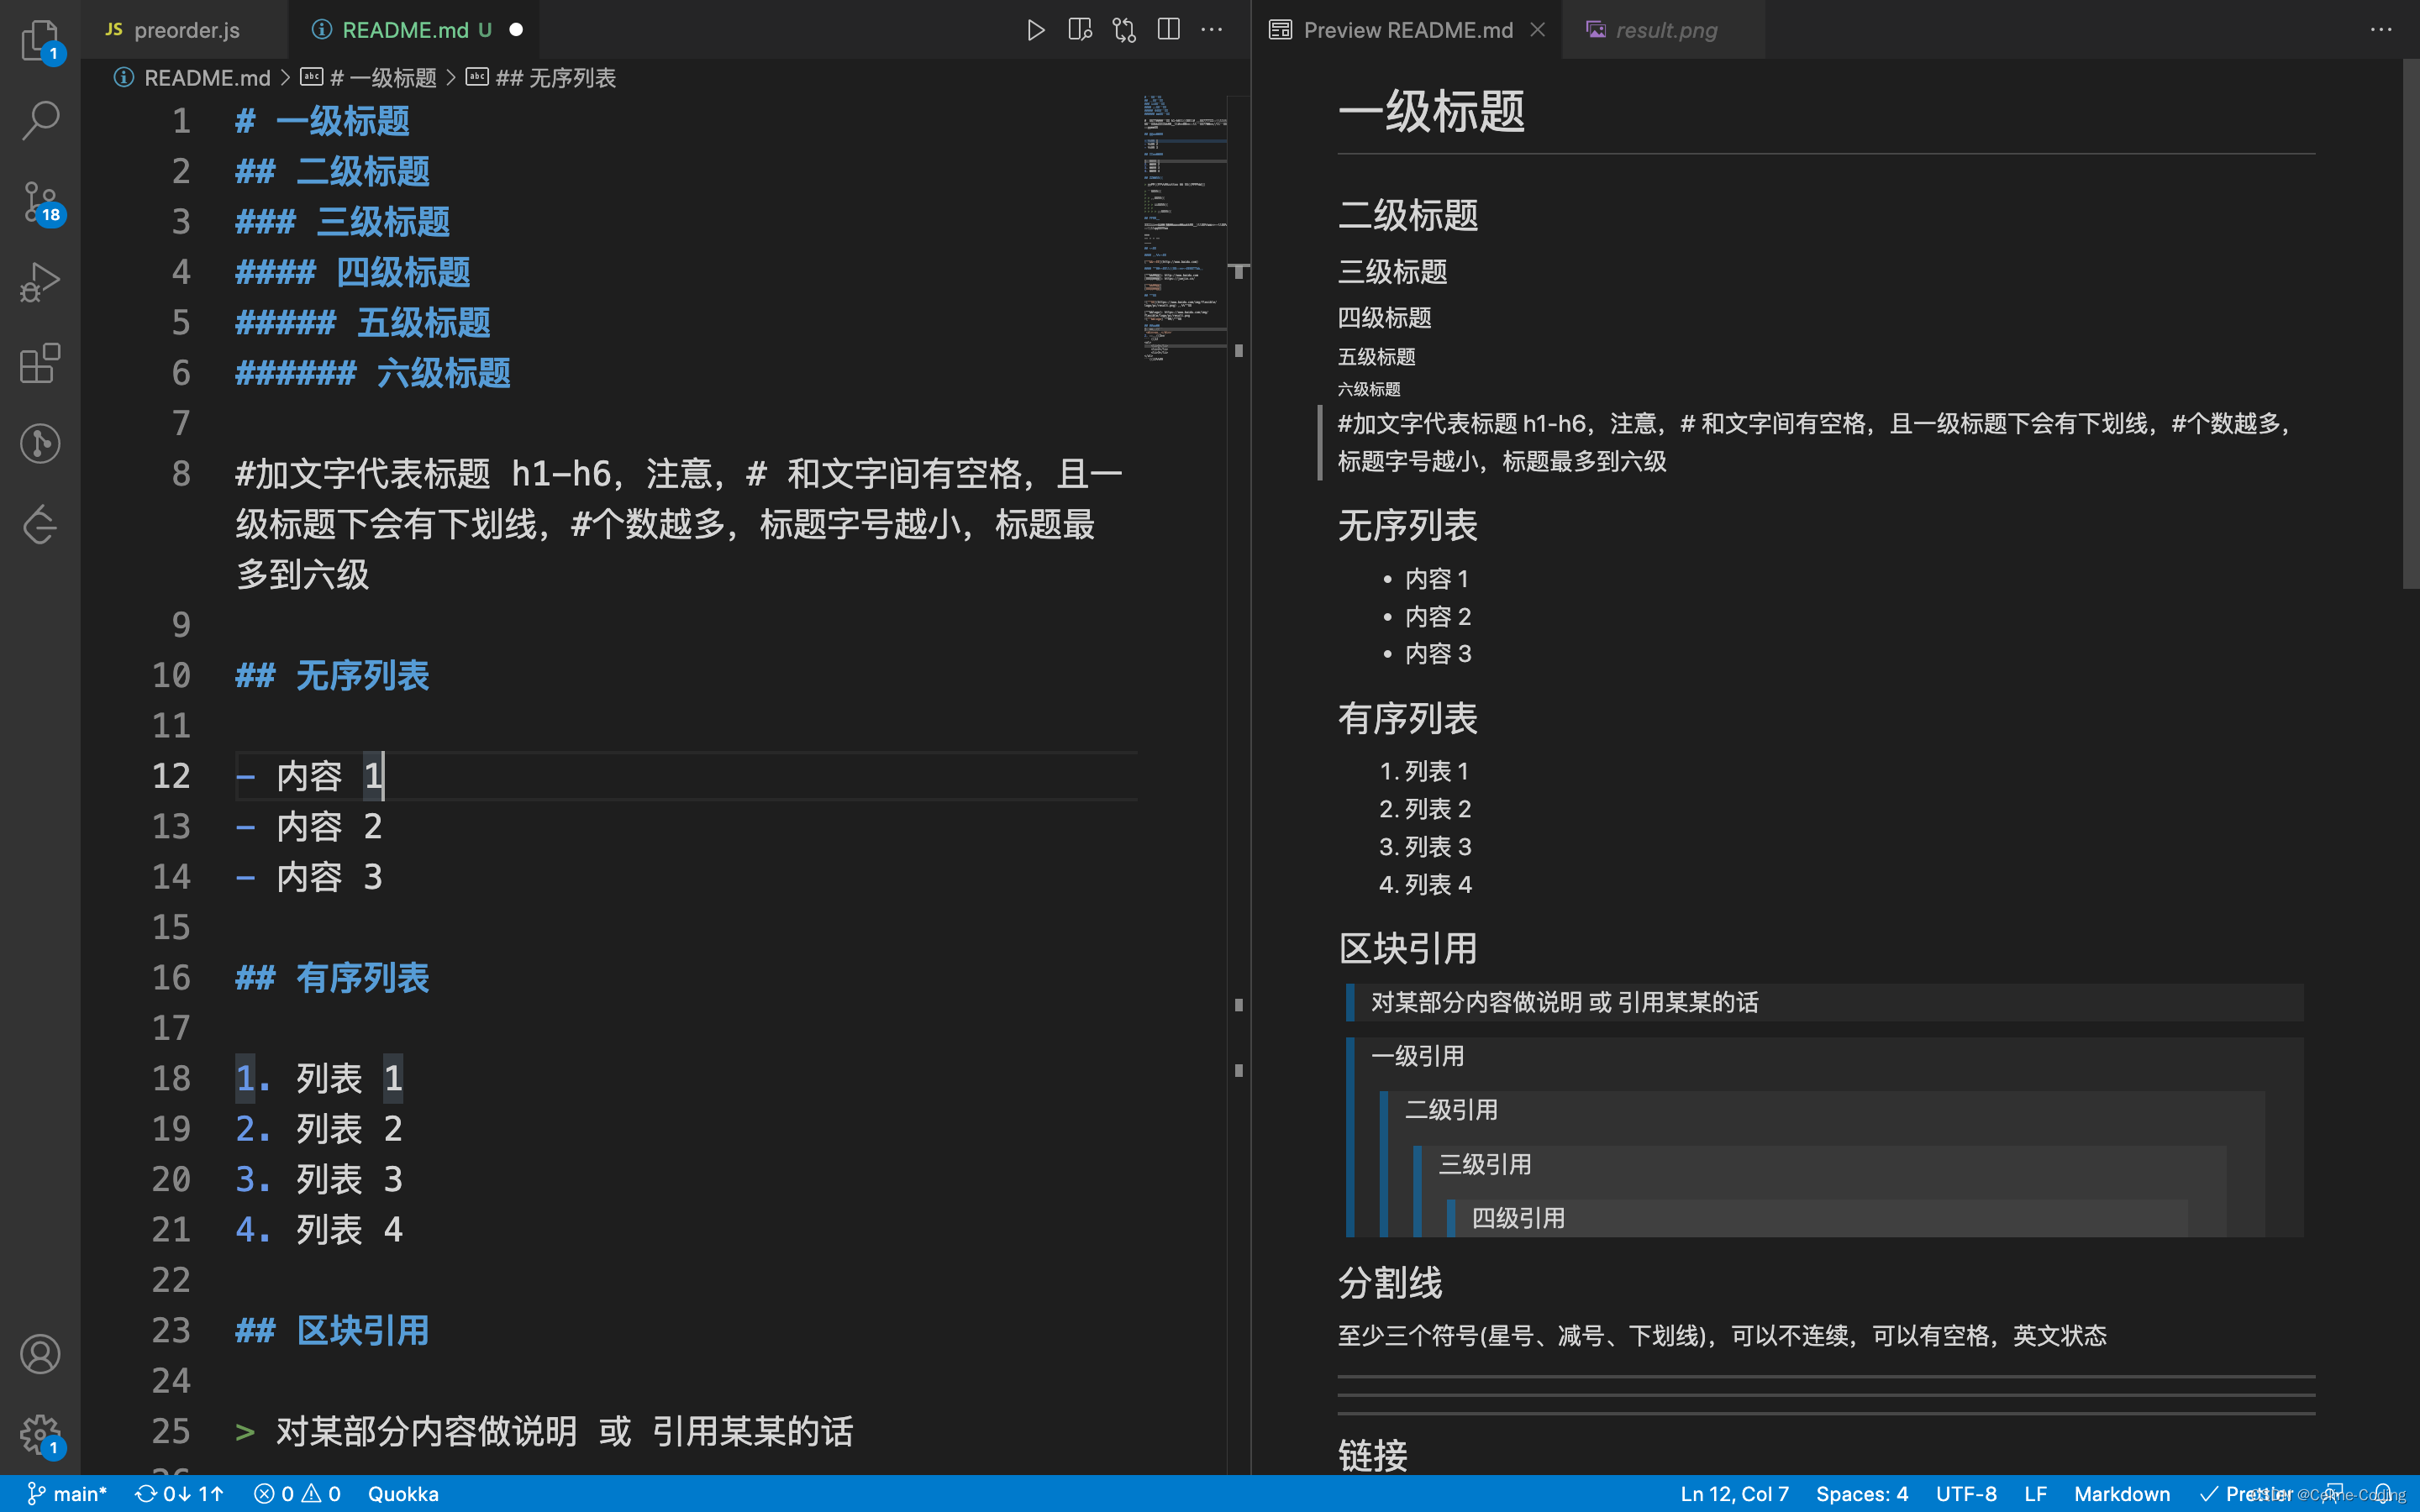Viewport: 2420px width, 1512px height.
Task: Open the Accounts icon in the activity bar
Action: (40, 1353)
